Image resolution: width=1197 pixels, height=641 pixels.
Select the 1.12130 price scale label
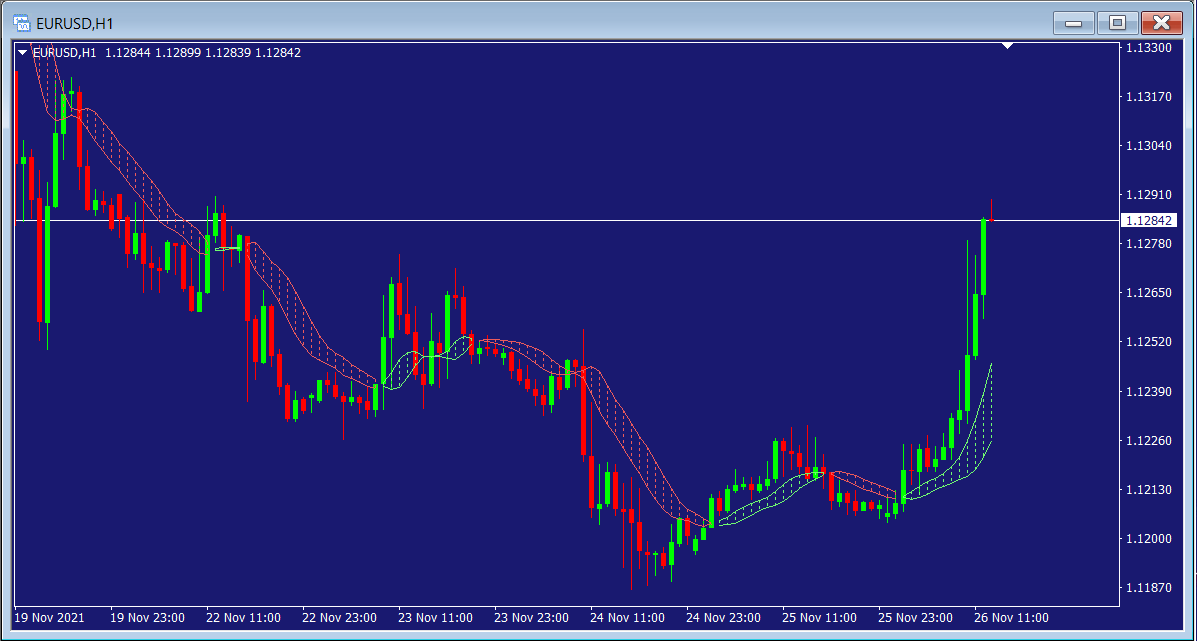(1148, 490)
